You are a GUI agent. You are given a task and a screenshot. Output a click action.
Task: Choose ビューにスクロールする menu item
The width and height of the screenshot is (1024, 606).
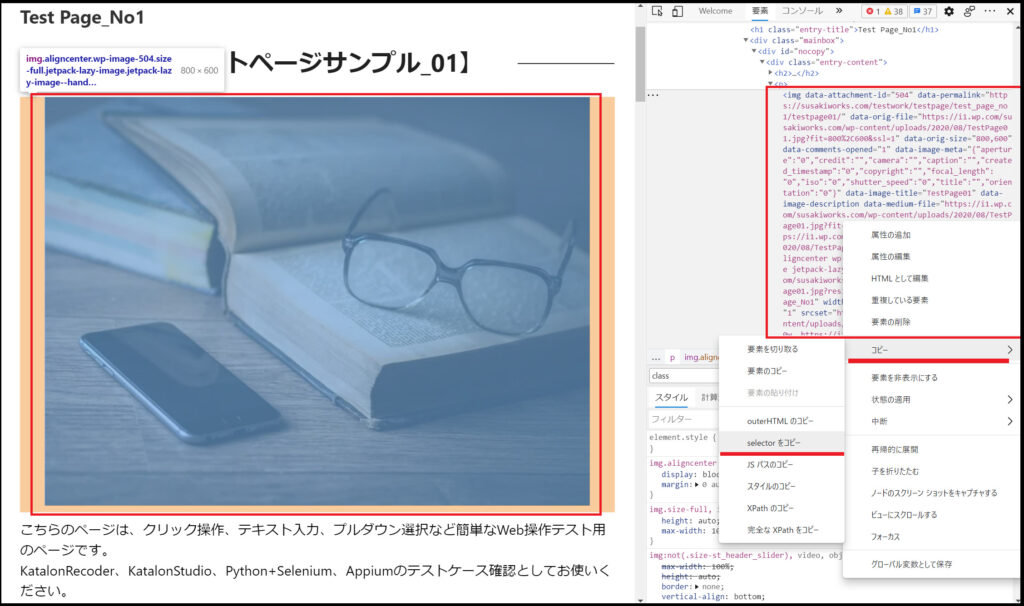pos(904,515)
